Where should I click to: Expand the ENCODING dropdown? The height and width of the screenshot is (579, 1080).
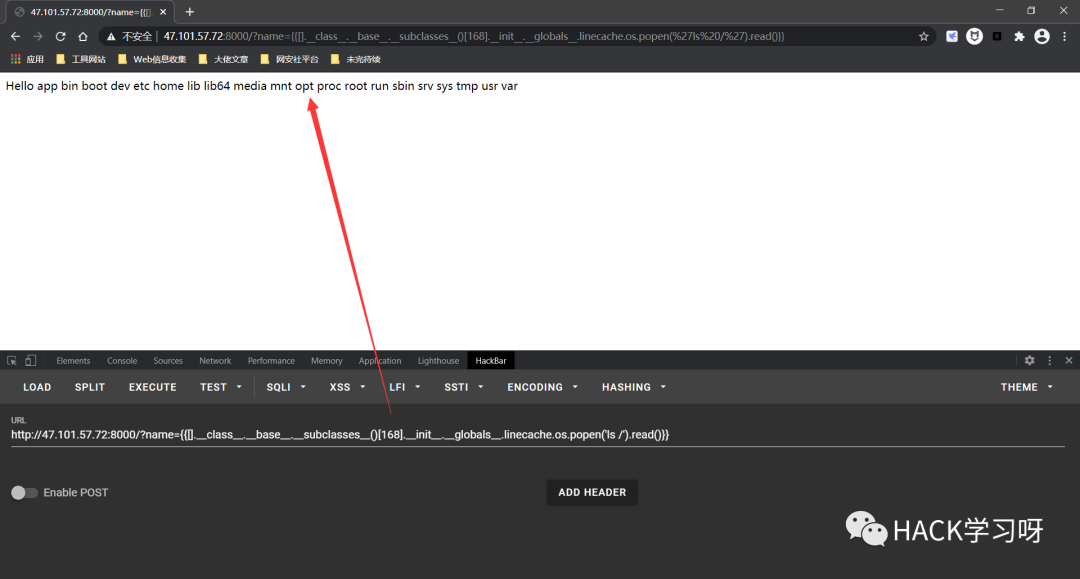[542, 387]
